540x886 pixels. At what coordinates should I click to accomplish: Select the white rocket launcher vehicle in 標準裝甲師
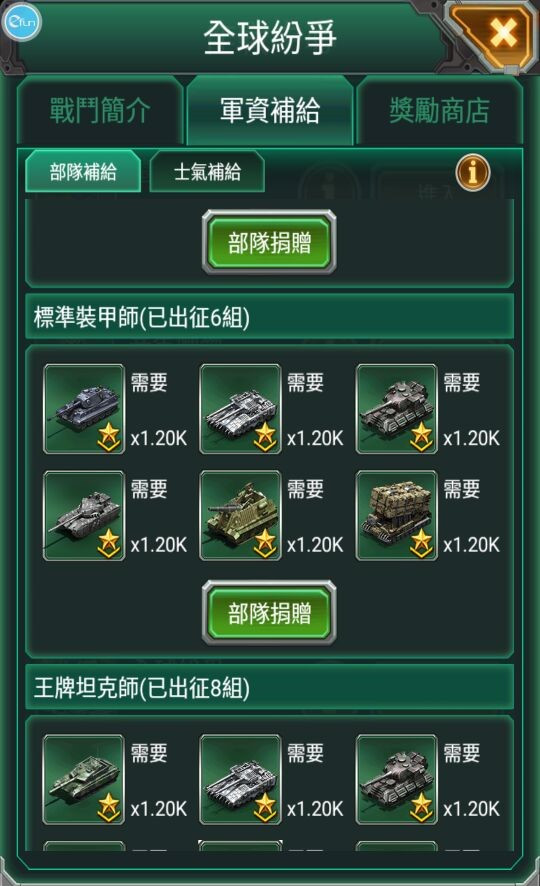tap(241, 409)
